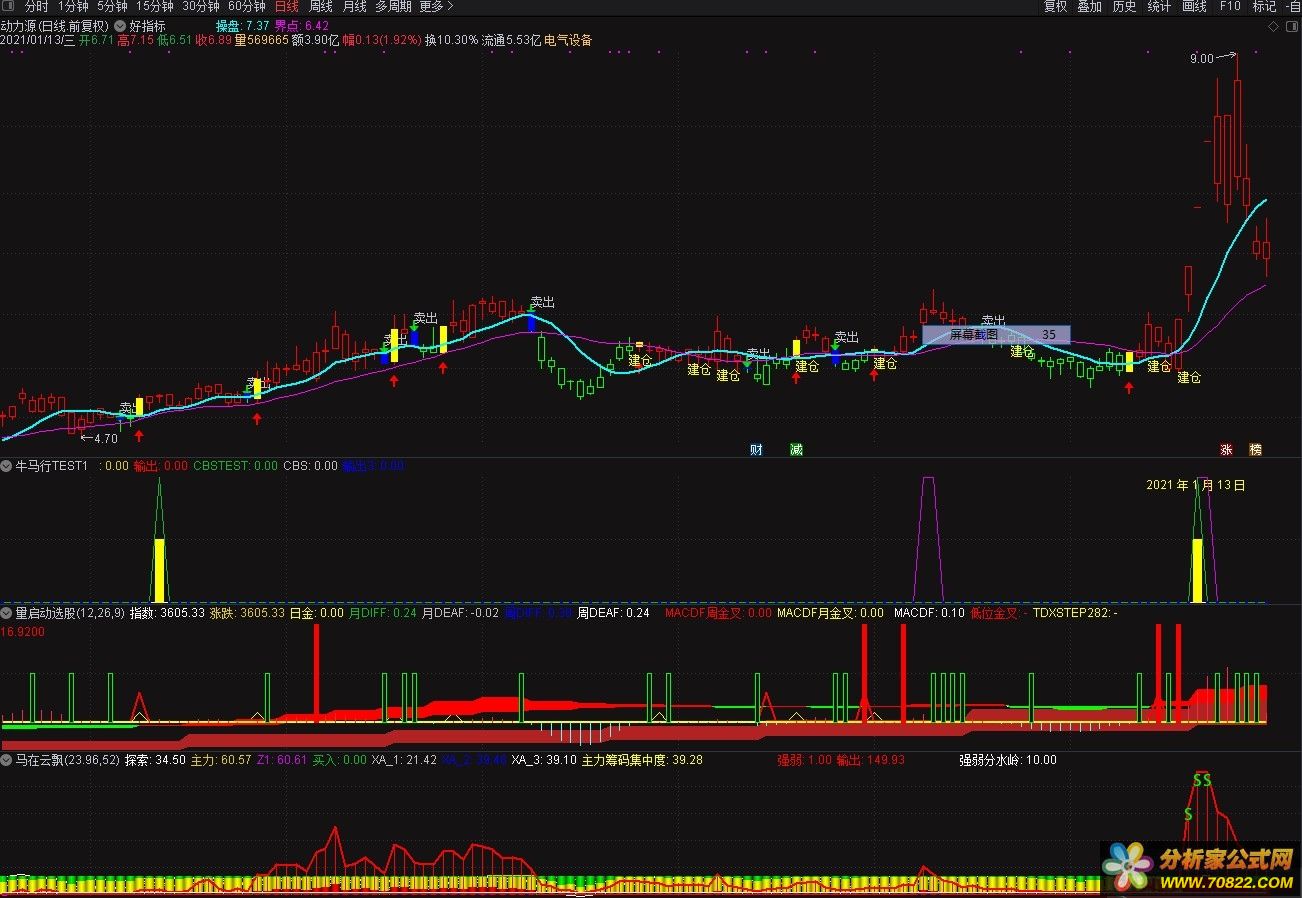Click the 动力源(日线.前复权) stock title
The width and height of the screenshot is (1302, 898).
point(56,26)
